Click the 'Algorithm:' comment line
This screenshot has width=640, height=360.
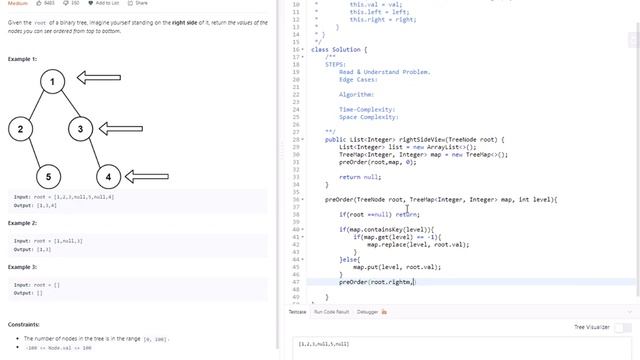click(x=356, y=95)
